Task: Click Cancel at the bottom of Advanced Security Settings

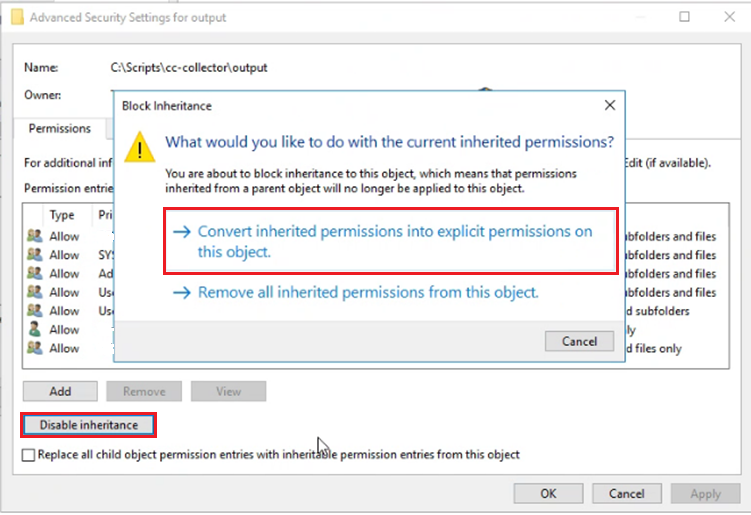Action: click(x=626, y=493)
